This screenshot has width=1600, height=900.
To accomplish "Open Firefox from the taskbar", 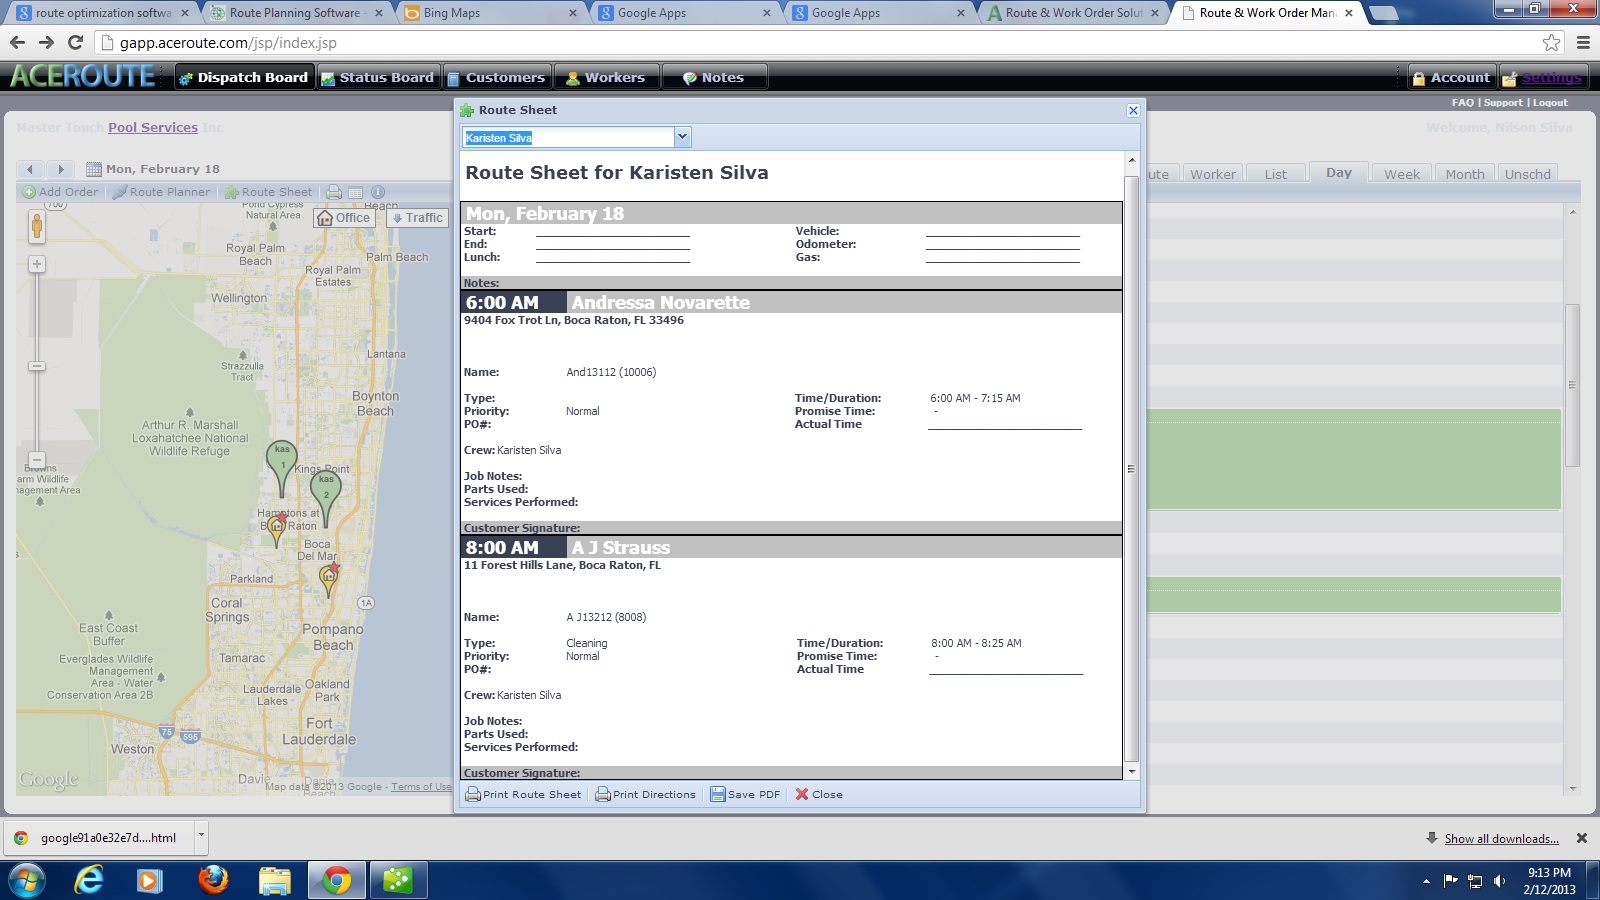I will [213, 880].
